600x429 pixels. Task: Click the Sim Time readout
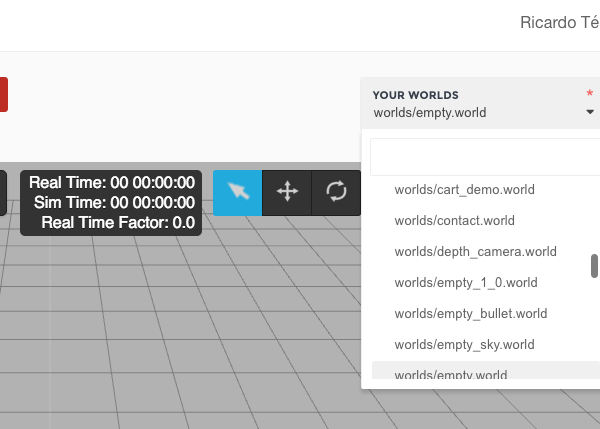114,202
